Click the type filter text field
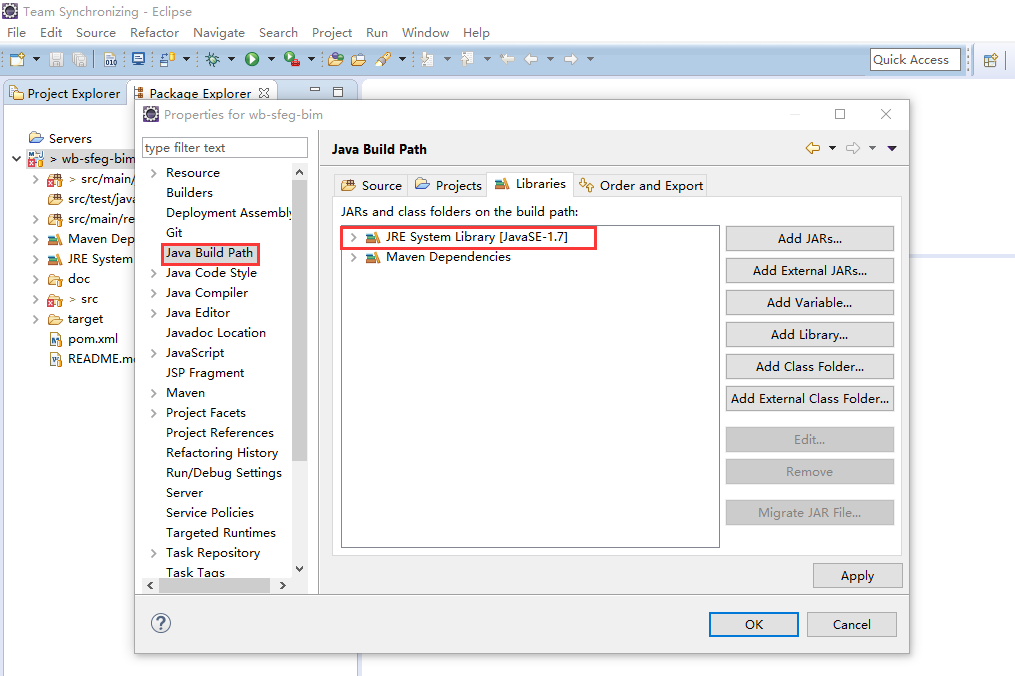Viewport: 1015px width, 676px height. click(x=225, y=148)
